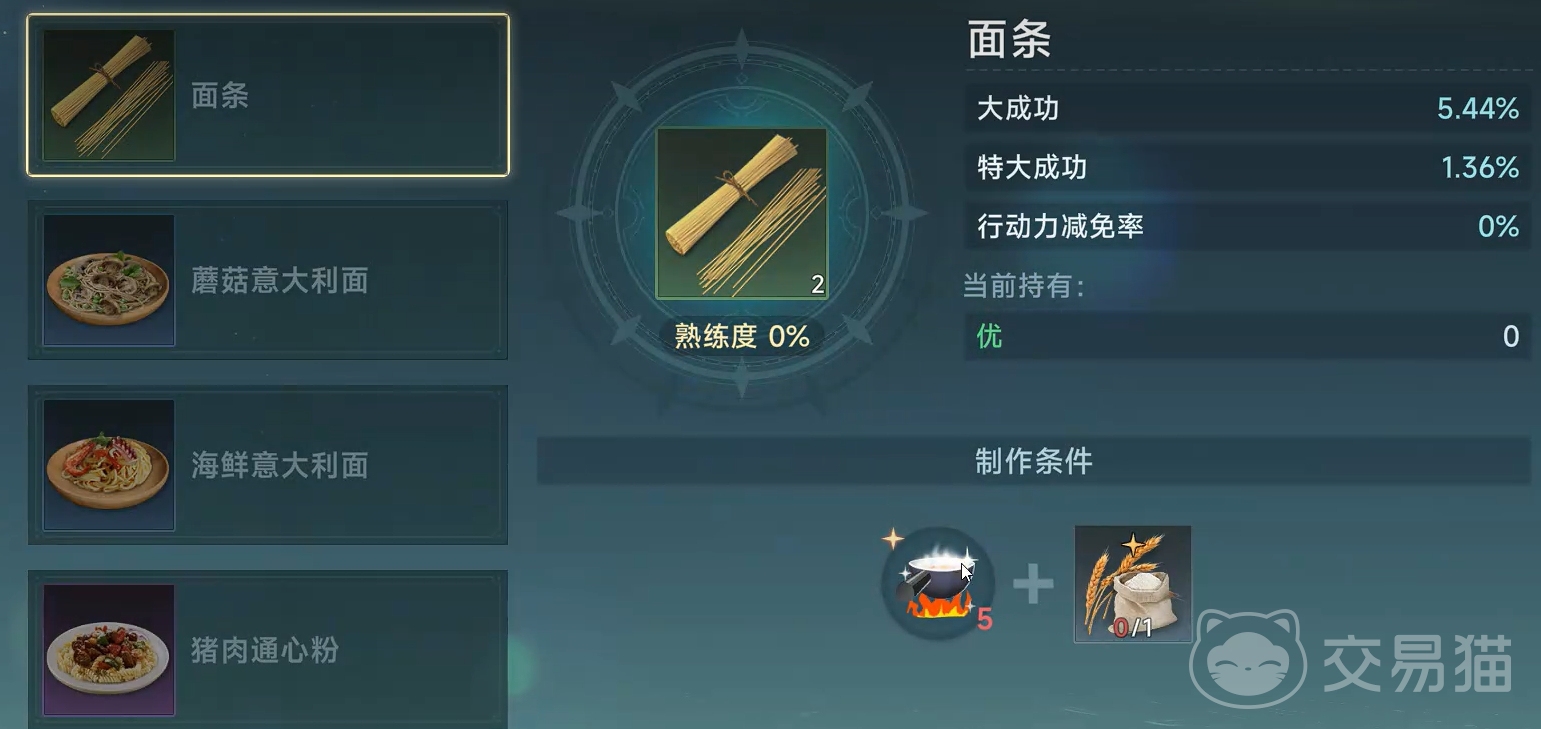This screenshot has height=729, width=1541.
Task: Click the large noodle icon inside the circle
Action: click(742, 213)
